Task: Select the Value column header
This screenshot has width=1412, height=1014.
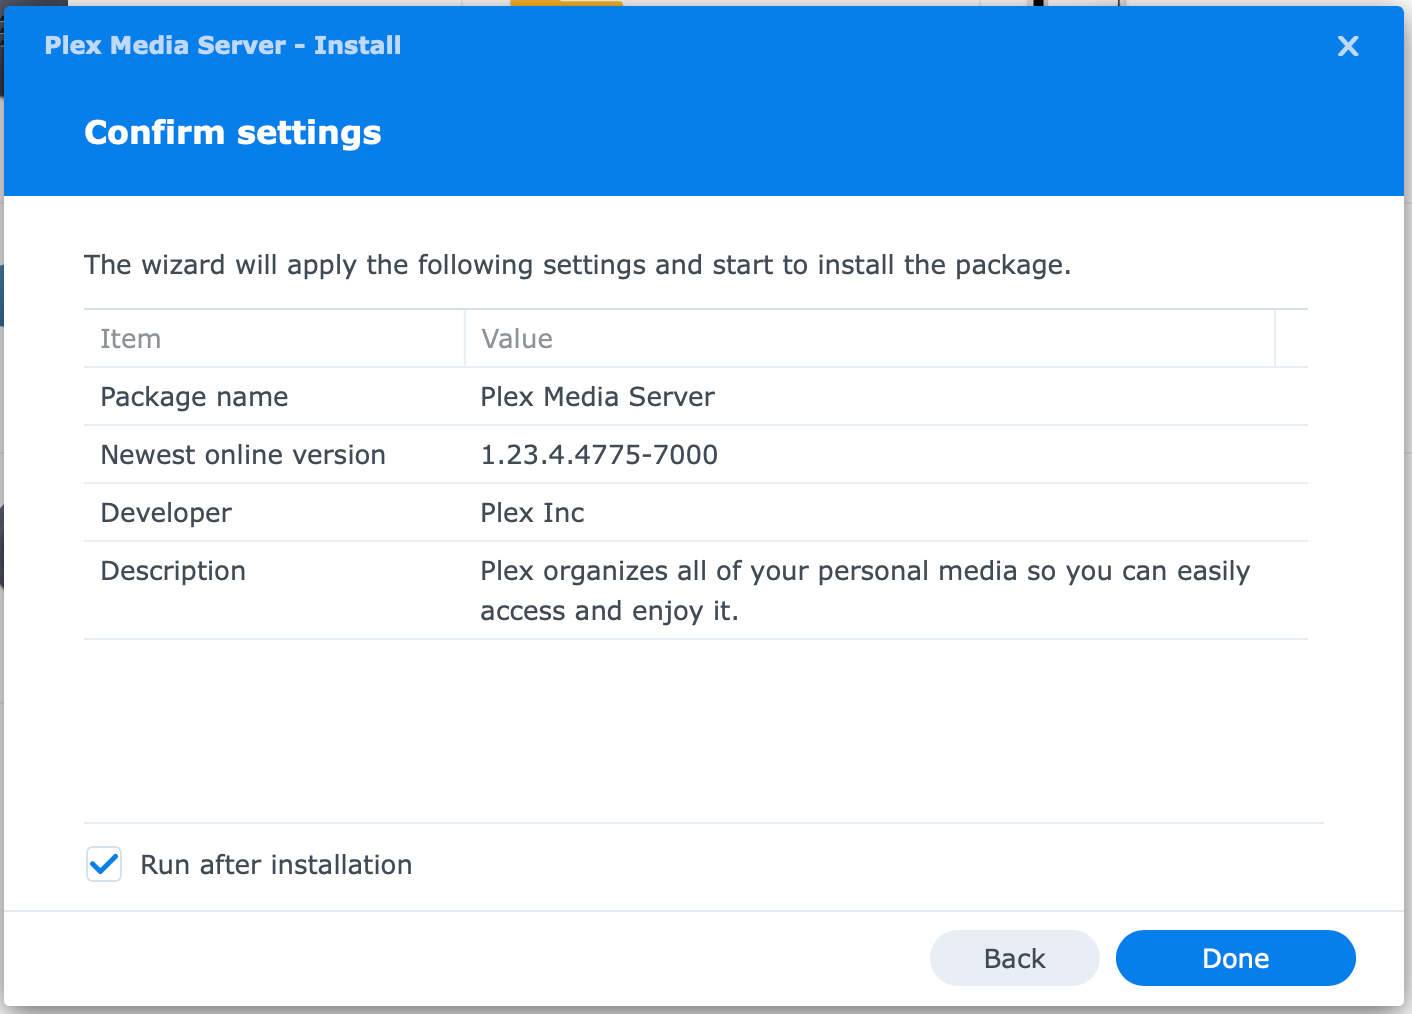Action: pyautogui.click(x=870, y=339)
